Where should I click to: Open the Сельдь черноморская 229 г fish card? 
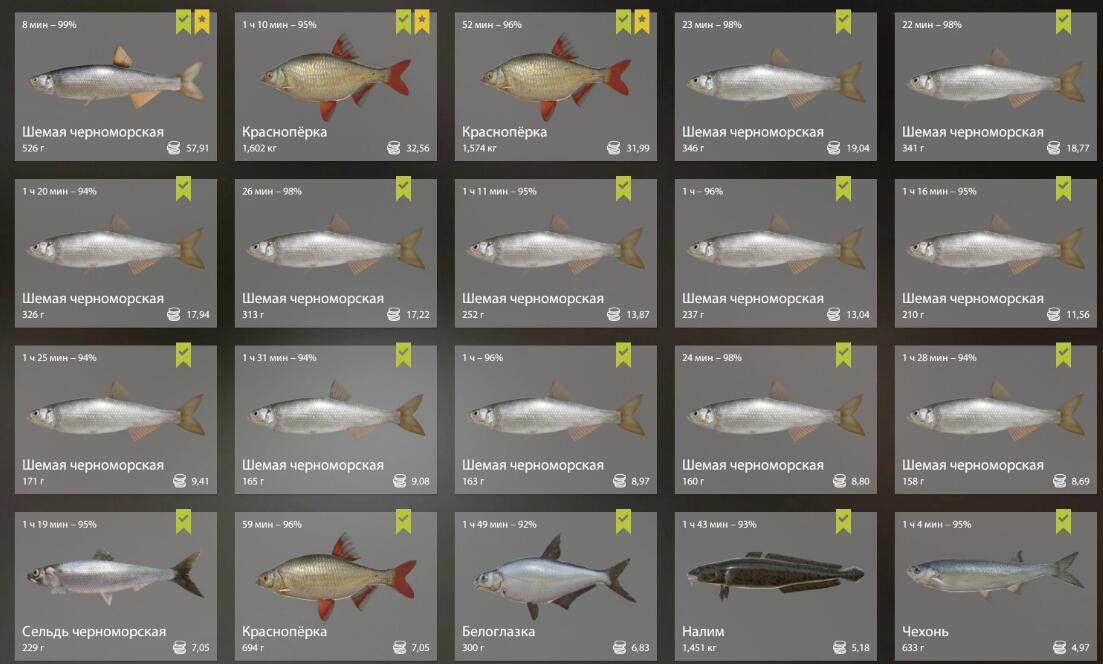coord(116,587)
